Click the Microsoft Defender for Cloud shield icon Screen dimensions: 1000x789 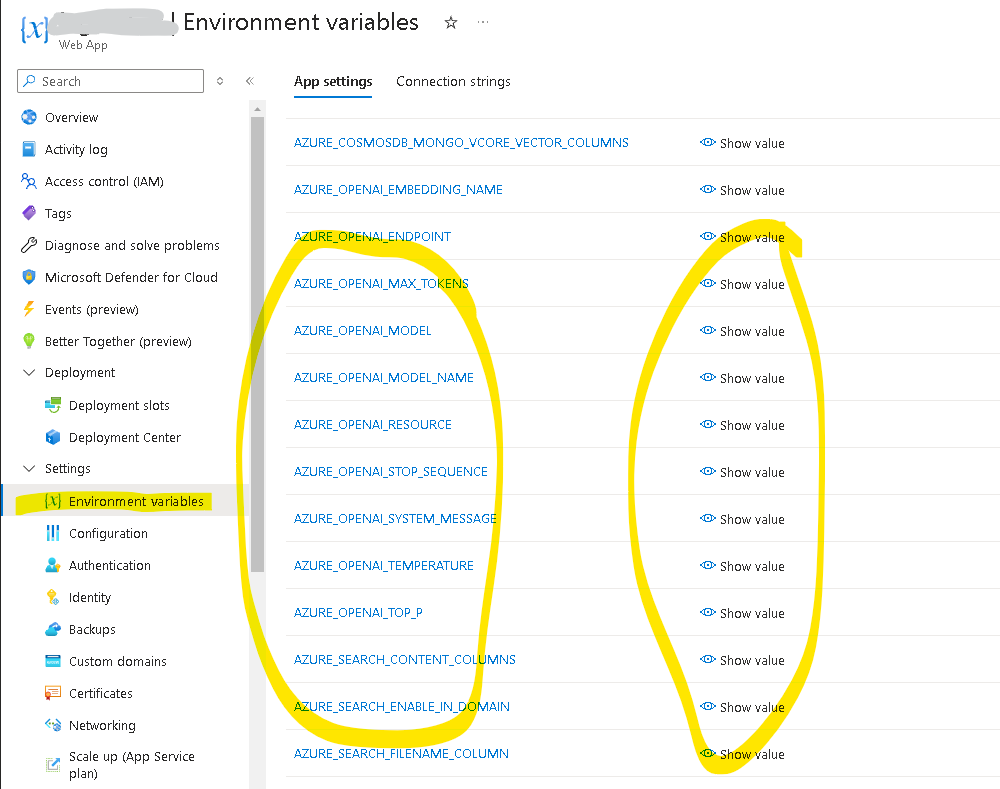29,277
